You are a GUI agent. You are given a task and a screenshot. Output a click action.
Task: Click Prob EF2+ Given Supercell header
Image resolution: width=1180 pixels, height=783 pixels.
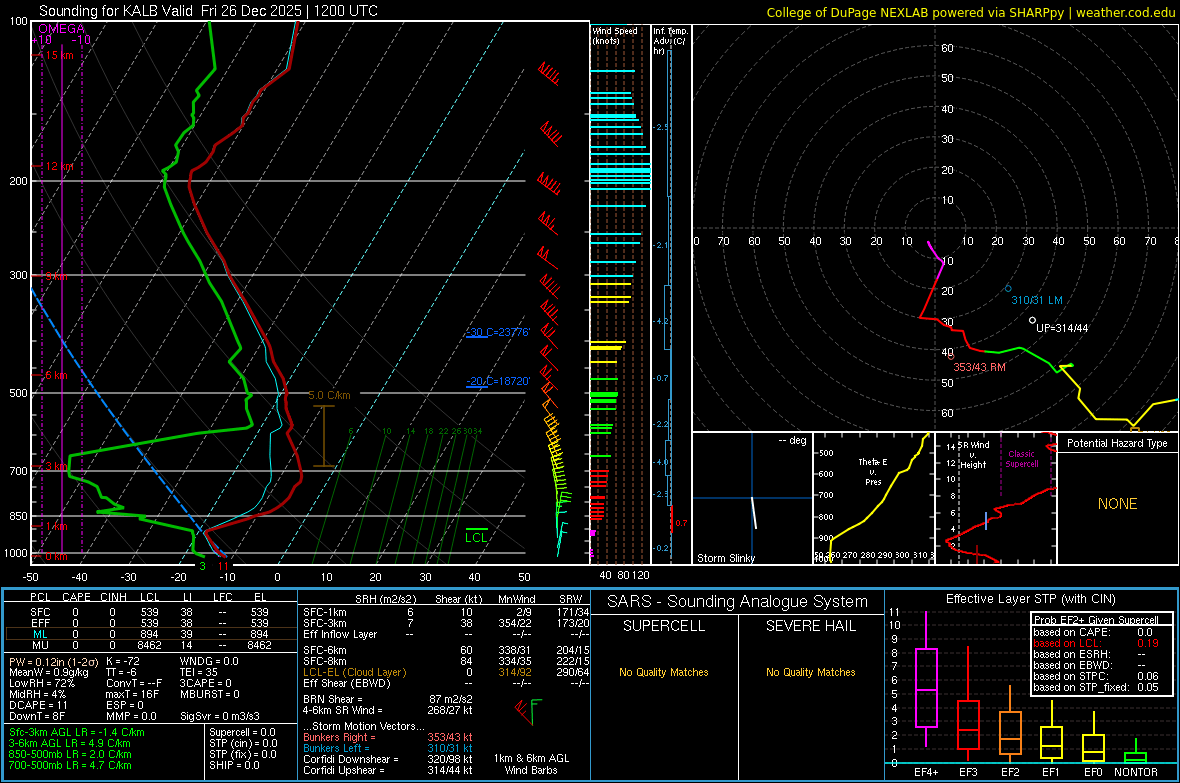pyautogui.click(x=1096, y=620)
